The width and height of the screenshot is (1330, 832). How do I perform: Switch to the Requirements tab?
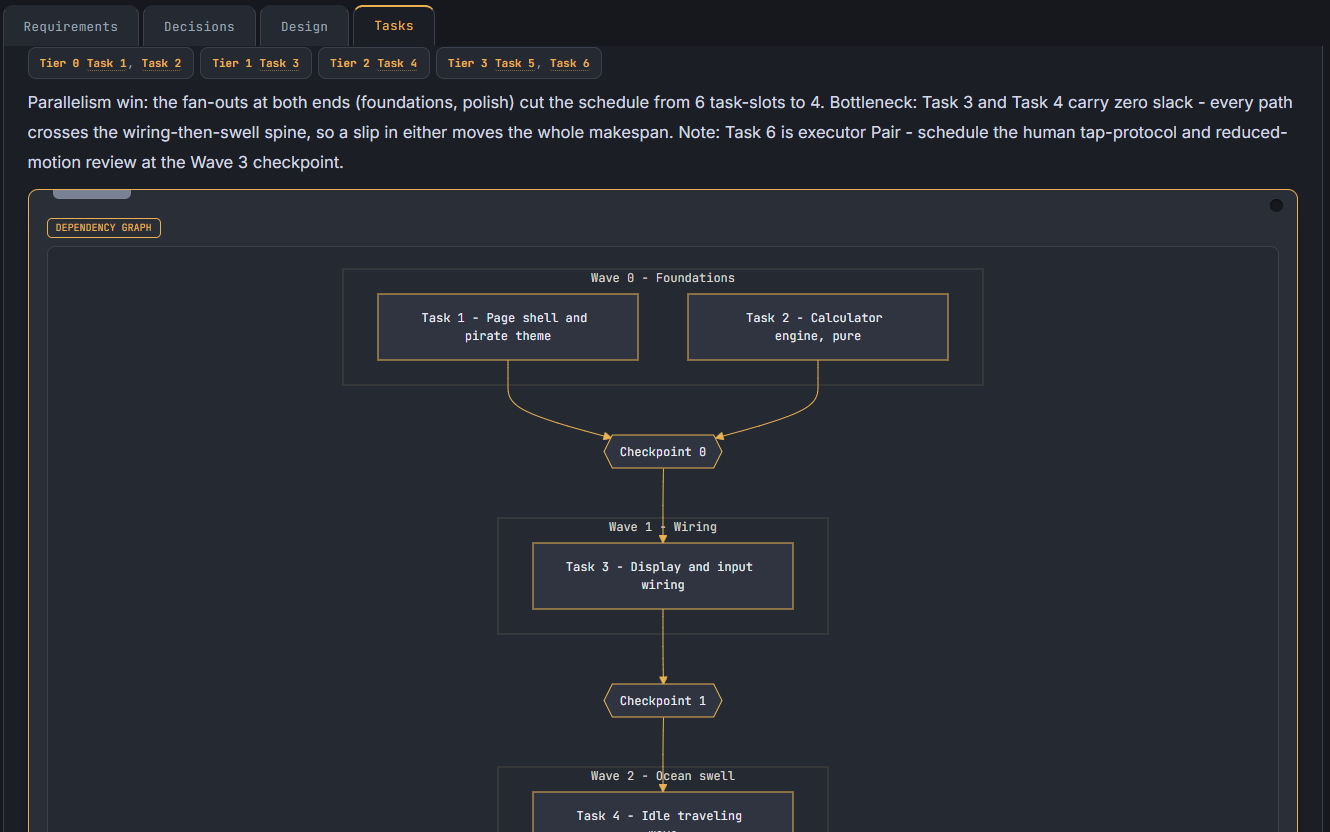pyautogui.click(x=70, y=26)
